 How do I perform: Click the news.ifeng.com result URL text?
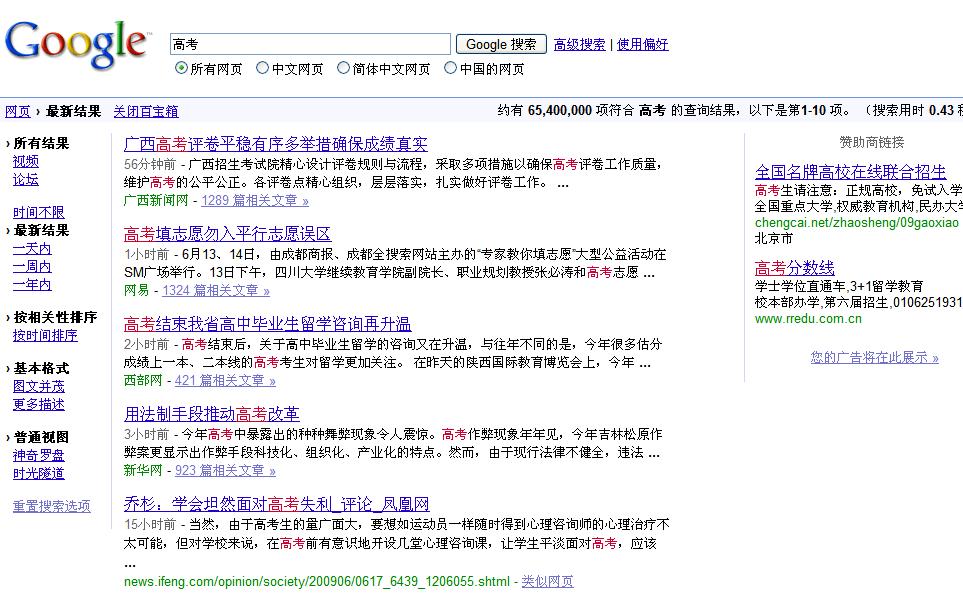point(317,581)
